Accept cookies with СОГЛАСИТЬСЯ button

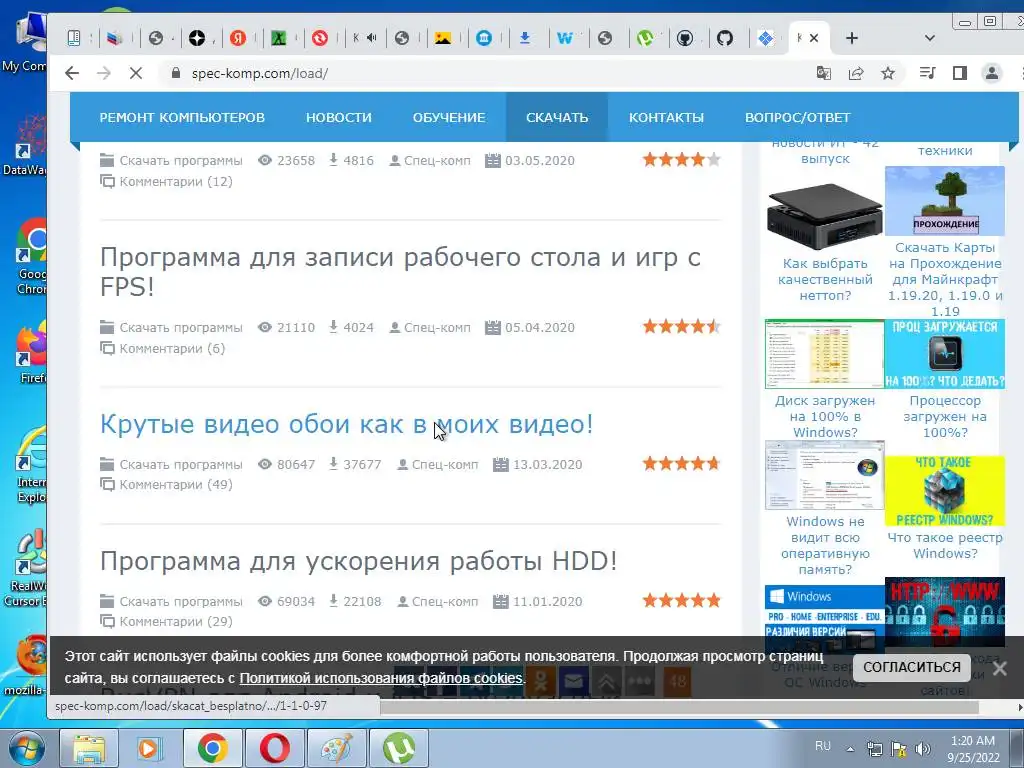tap(912, 667)
